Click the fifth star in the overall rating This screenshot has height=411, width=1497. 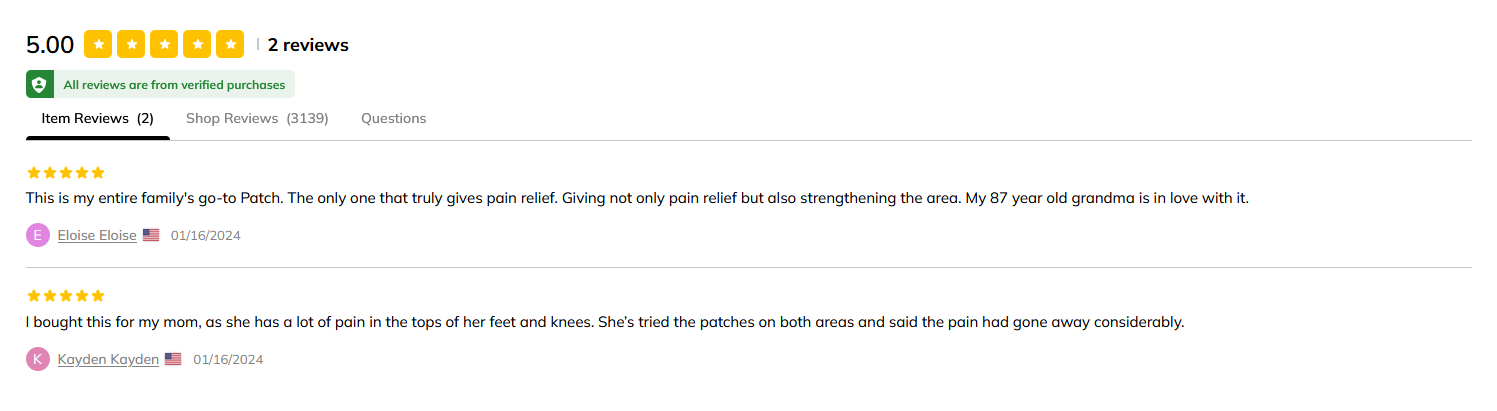click(x=230, y=45)
